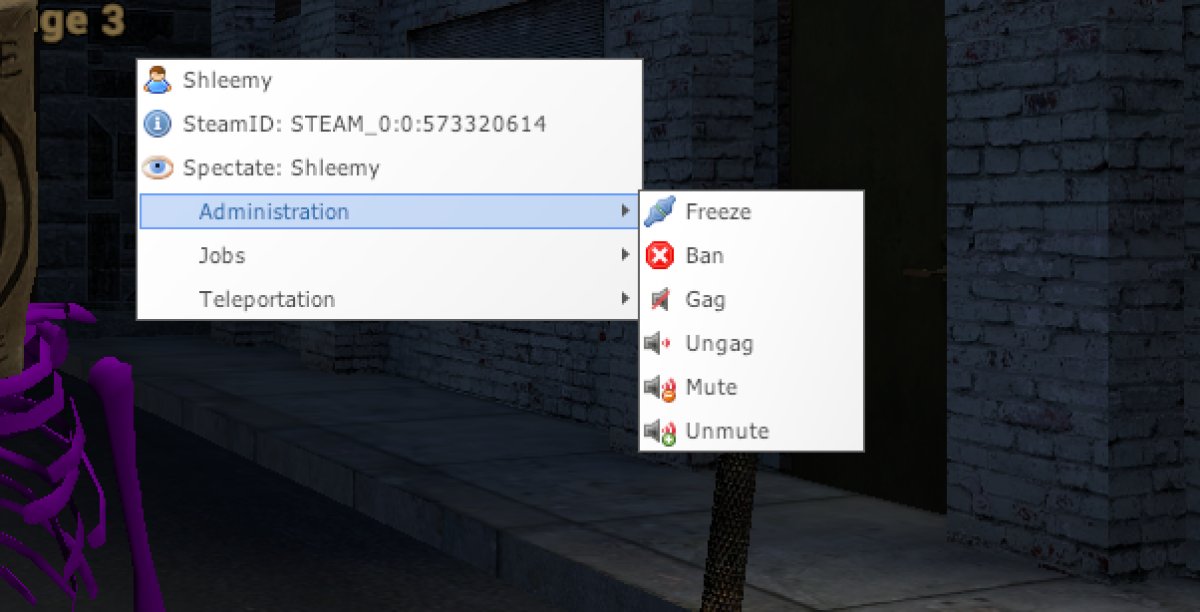The height and width of the screenshot is (612, 1200).
Task: Expand the Jobs submenu arrow
Action: (625, 255)
